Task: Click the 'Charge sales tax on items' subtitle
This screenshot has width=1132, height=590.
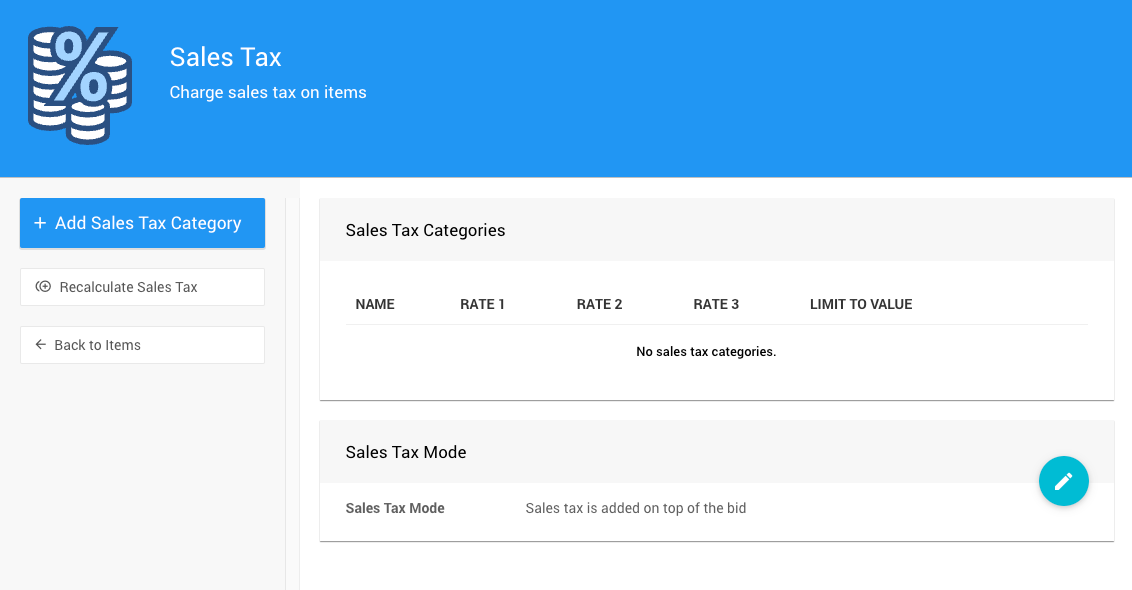Action: point(268,92)
